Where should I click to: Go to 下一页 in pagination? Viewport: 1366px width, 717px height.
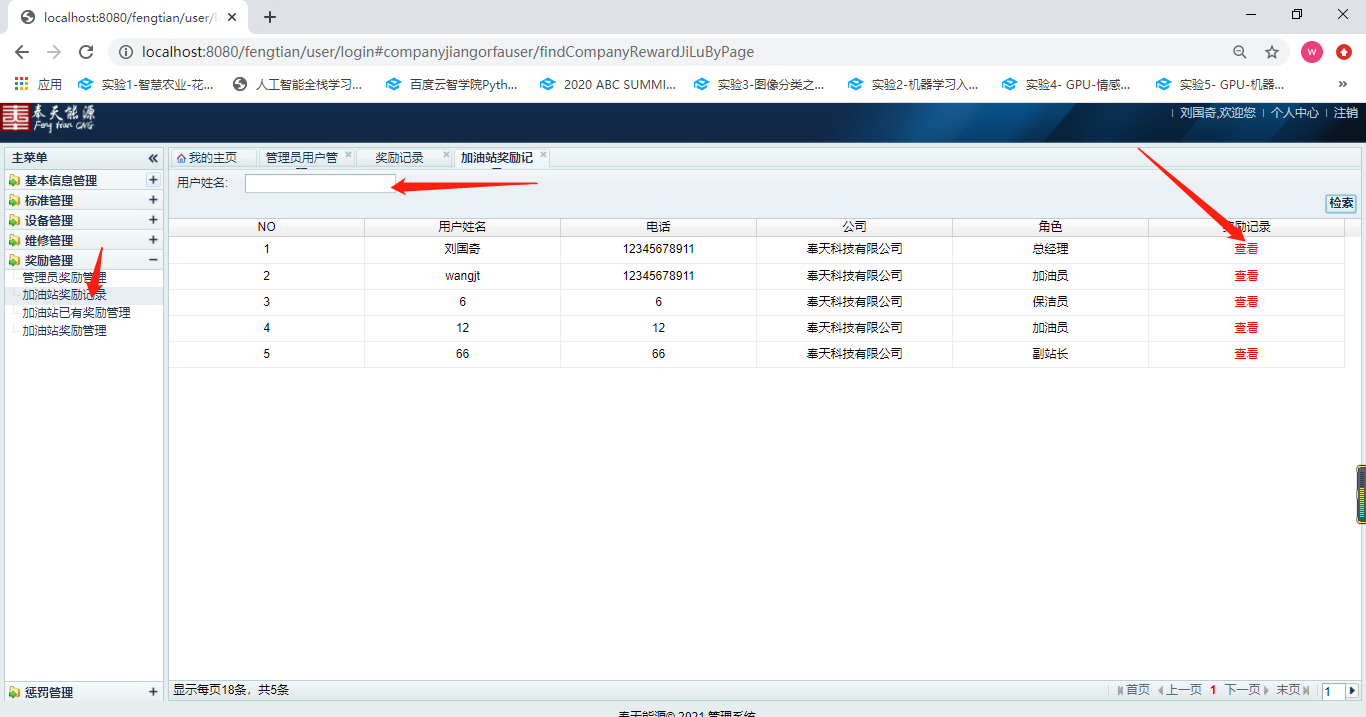coord(1242,690)
